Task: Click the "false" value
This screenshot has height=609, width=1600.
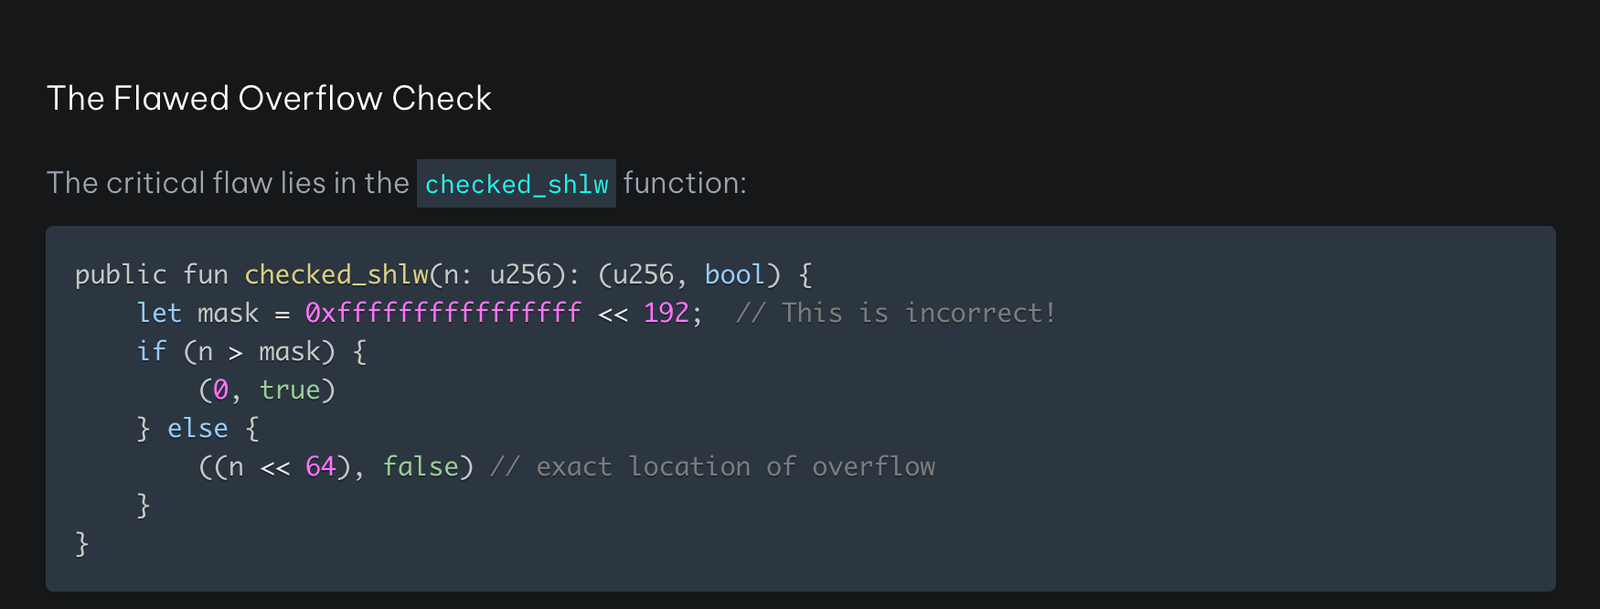Action: point(421,467)
